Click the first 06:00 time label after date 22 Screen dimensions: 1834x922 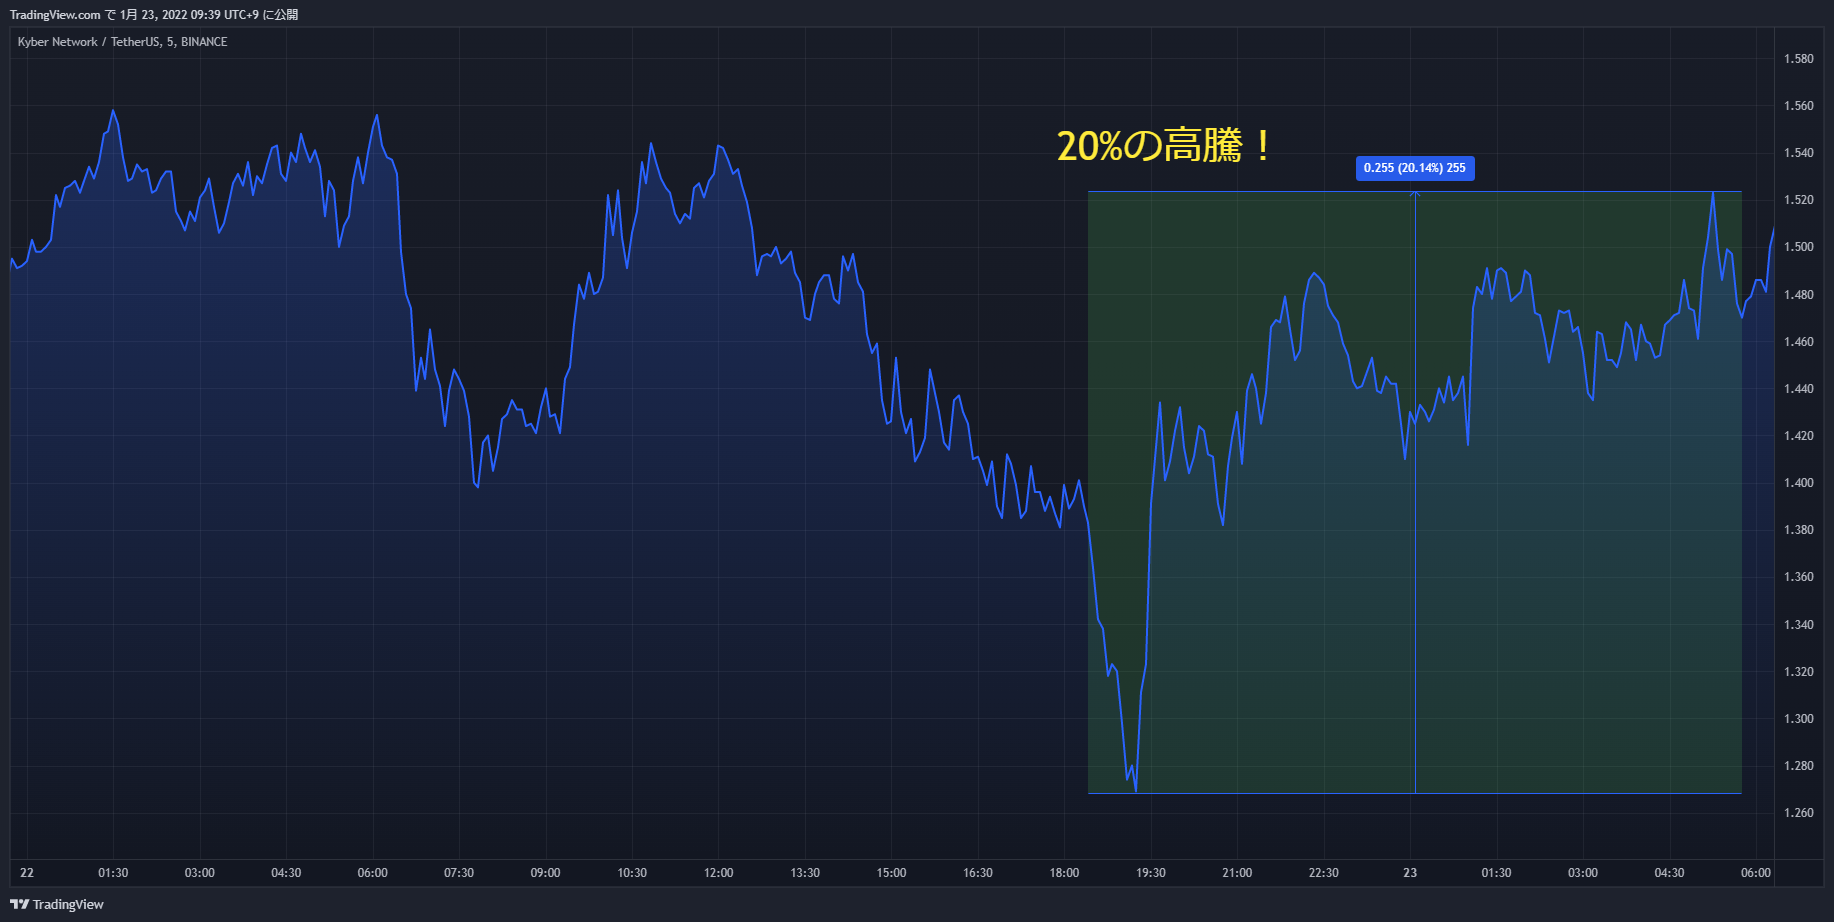[373, 873]
